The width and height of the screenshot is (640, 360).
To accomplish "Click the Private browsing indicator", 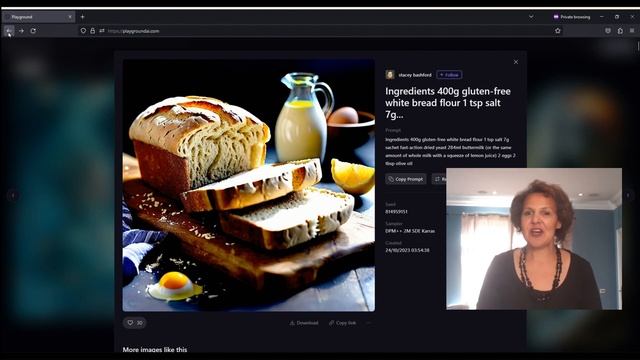I will (572, 17).
